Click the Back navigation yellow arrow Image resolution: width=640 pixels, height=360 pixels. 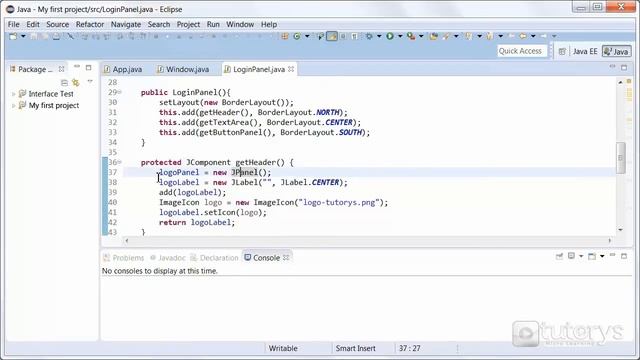[523, 36]
